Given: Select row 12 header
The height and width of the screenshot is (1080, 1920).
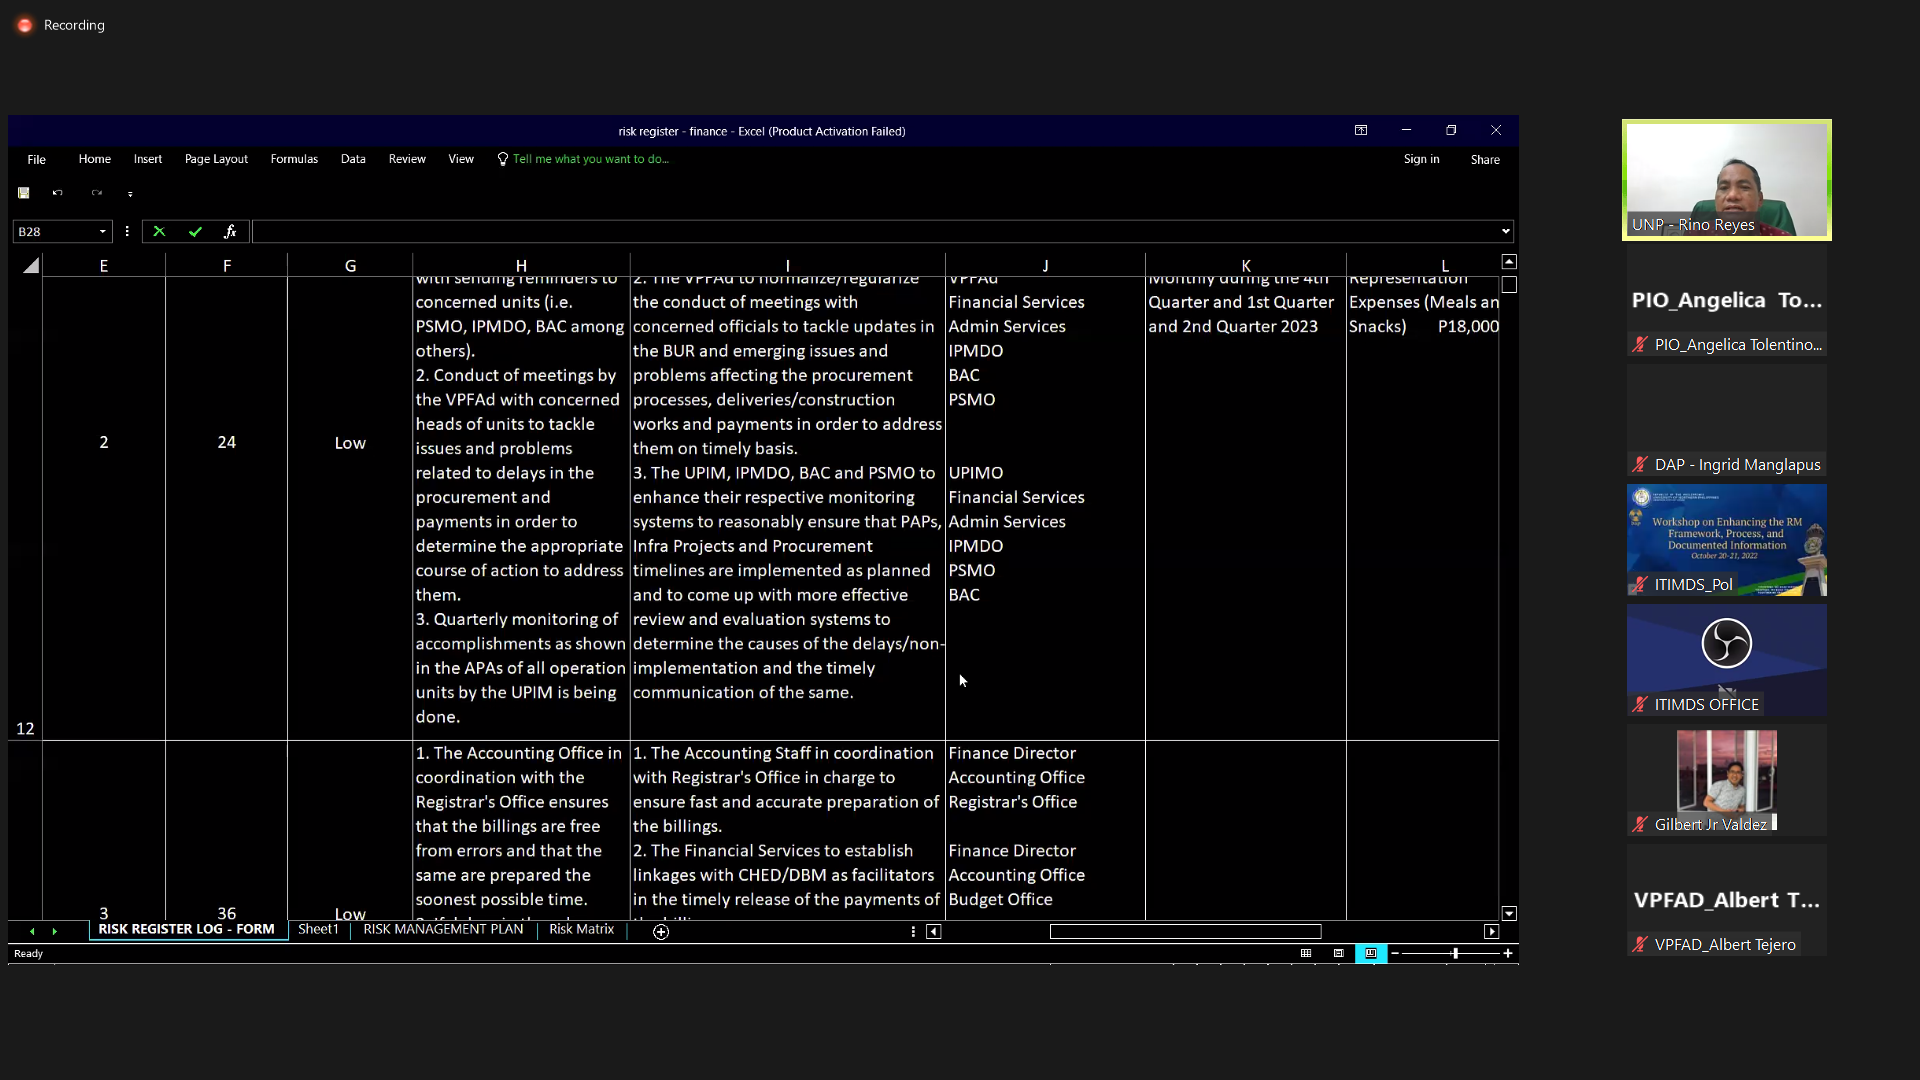Looking at the screenshot, I should [x=25, y=508].
